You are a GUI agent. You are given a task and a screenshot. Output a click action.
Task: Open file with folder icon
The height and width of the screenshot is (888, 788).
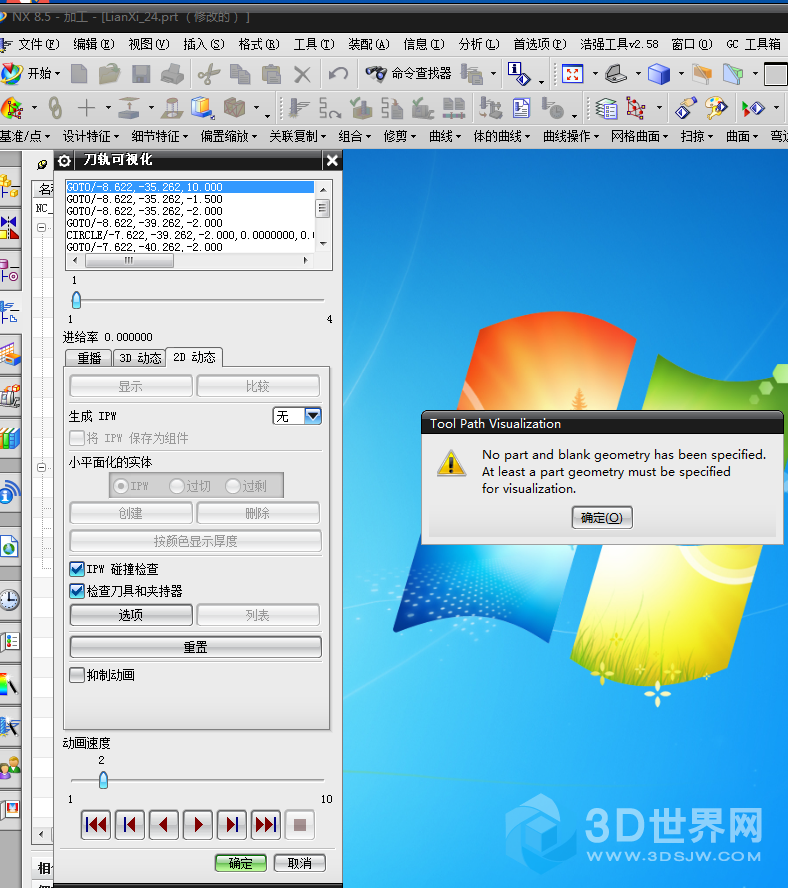[x=109, y=74]
